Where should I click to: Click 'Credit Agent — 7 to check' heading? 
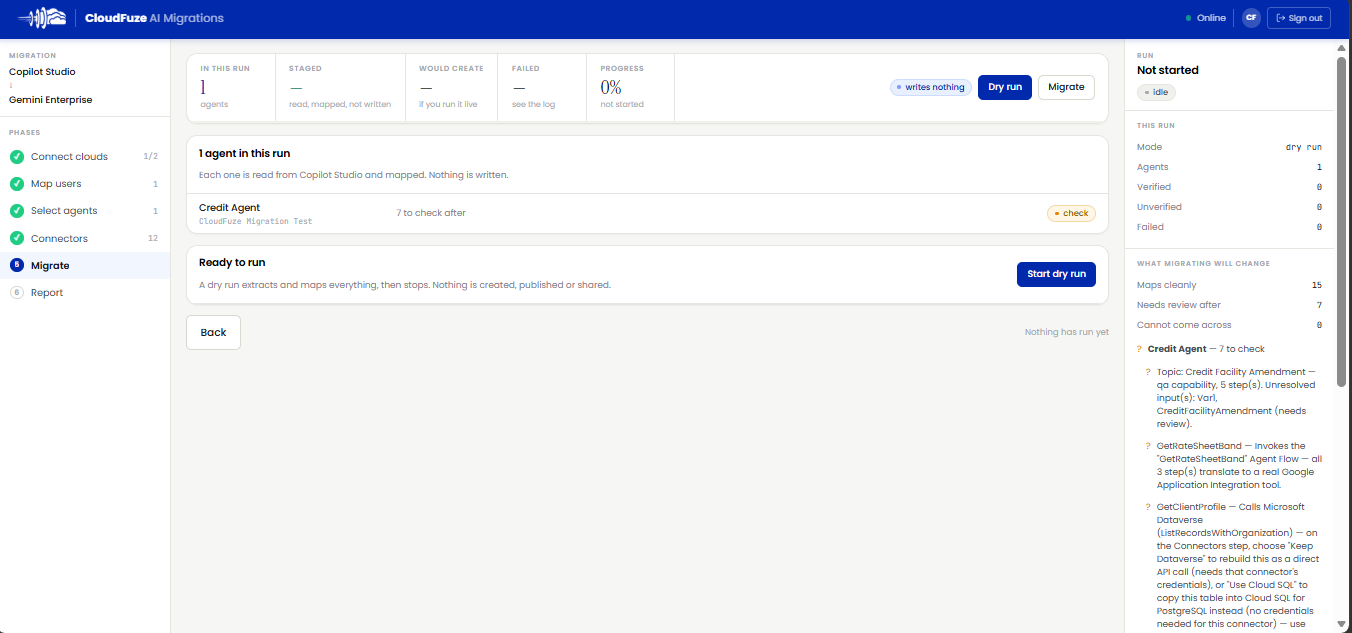point(1206,349)
